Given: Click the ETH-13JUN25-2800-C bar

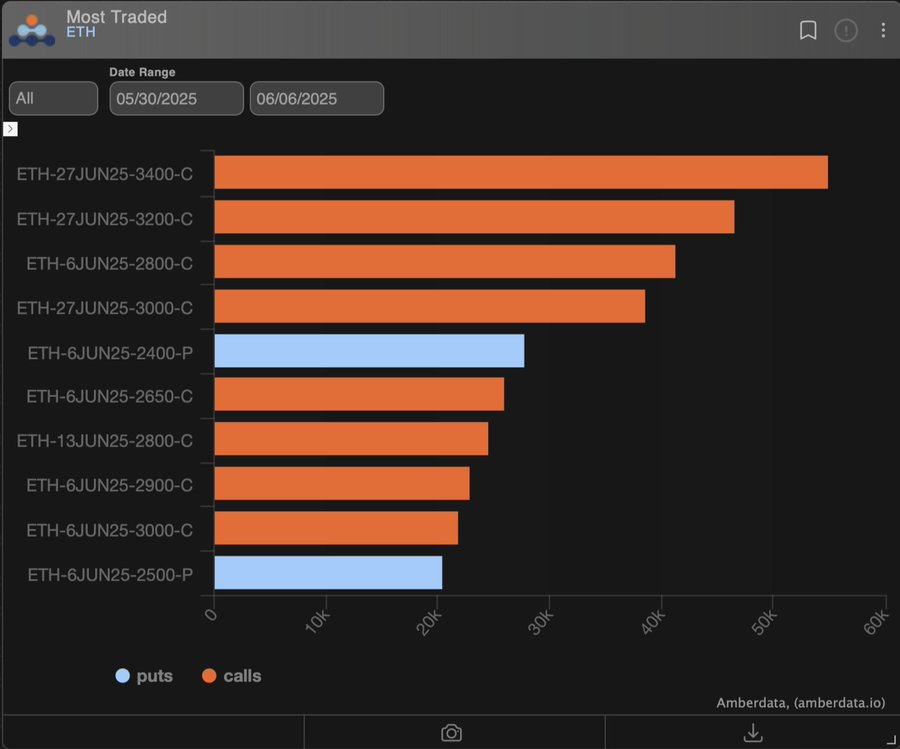Looking at the screenshot, I should point(351,439).
